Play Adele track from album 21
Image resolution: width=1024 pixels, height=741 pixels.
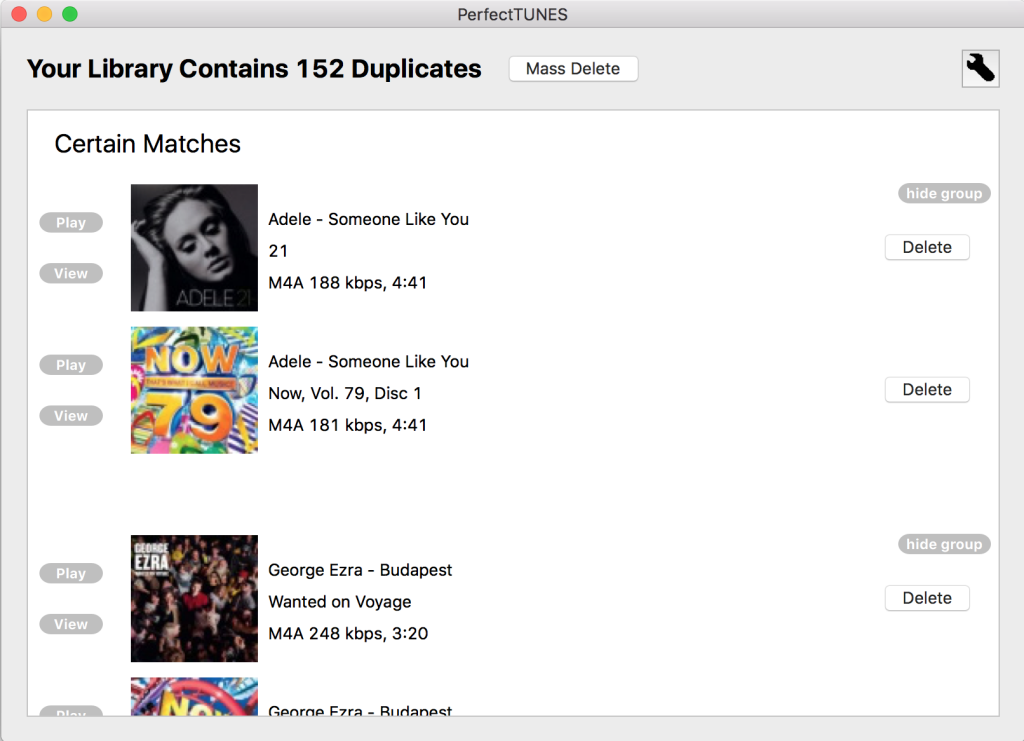point(71,223)
